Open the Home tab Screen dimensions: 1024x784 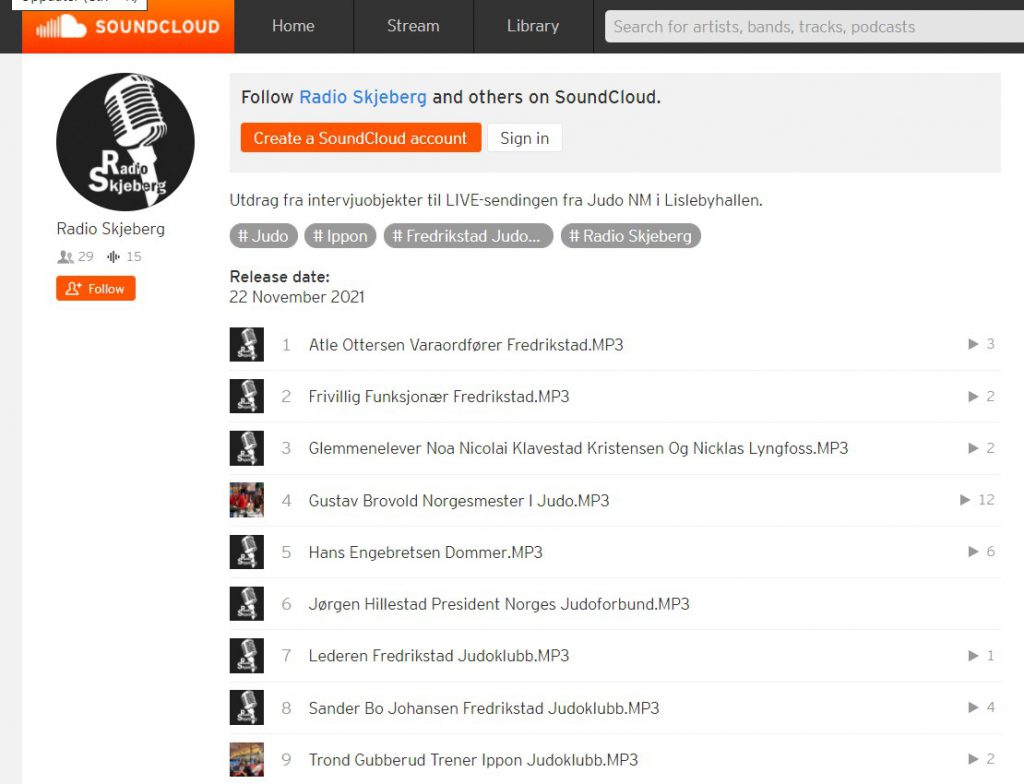(293, 26)
